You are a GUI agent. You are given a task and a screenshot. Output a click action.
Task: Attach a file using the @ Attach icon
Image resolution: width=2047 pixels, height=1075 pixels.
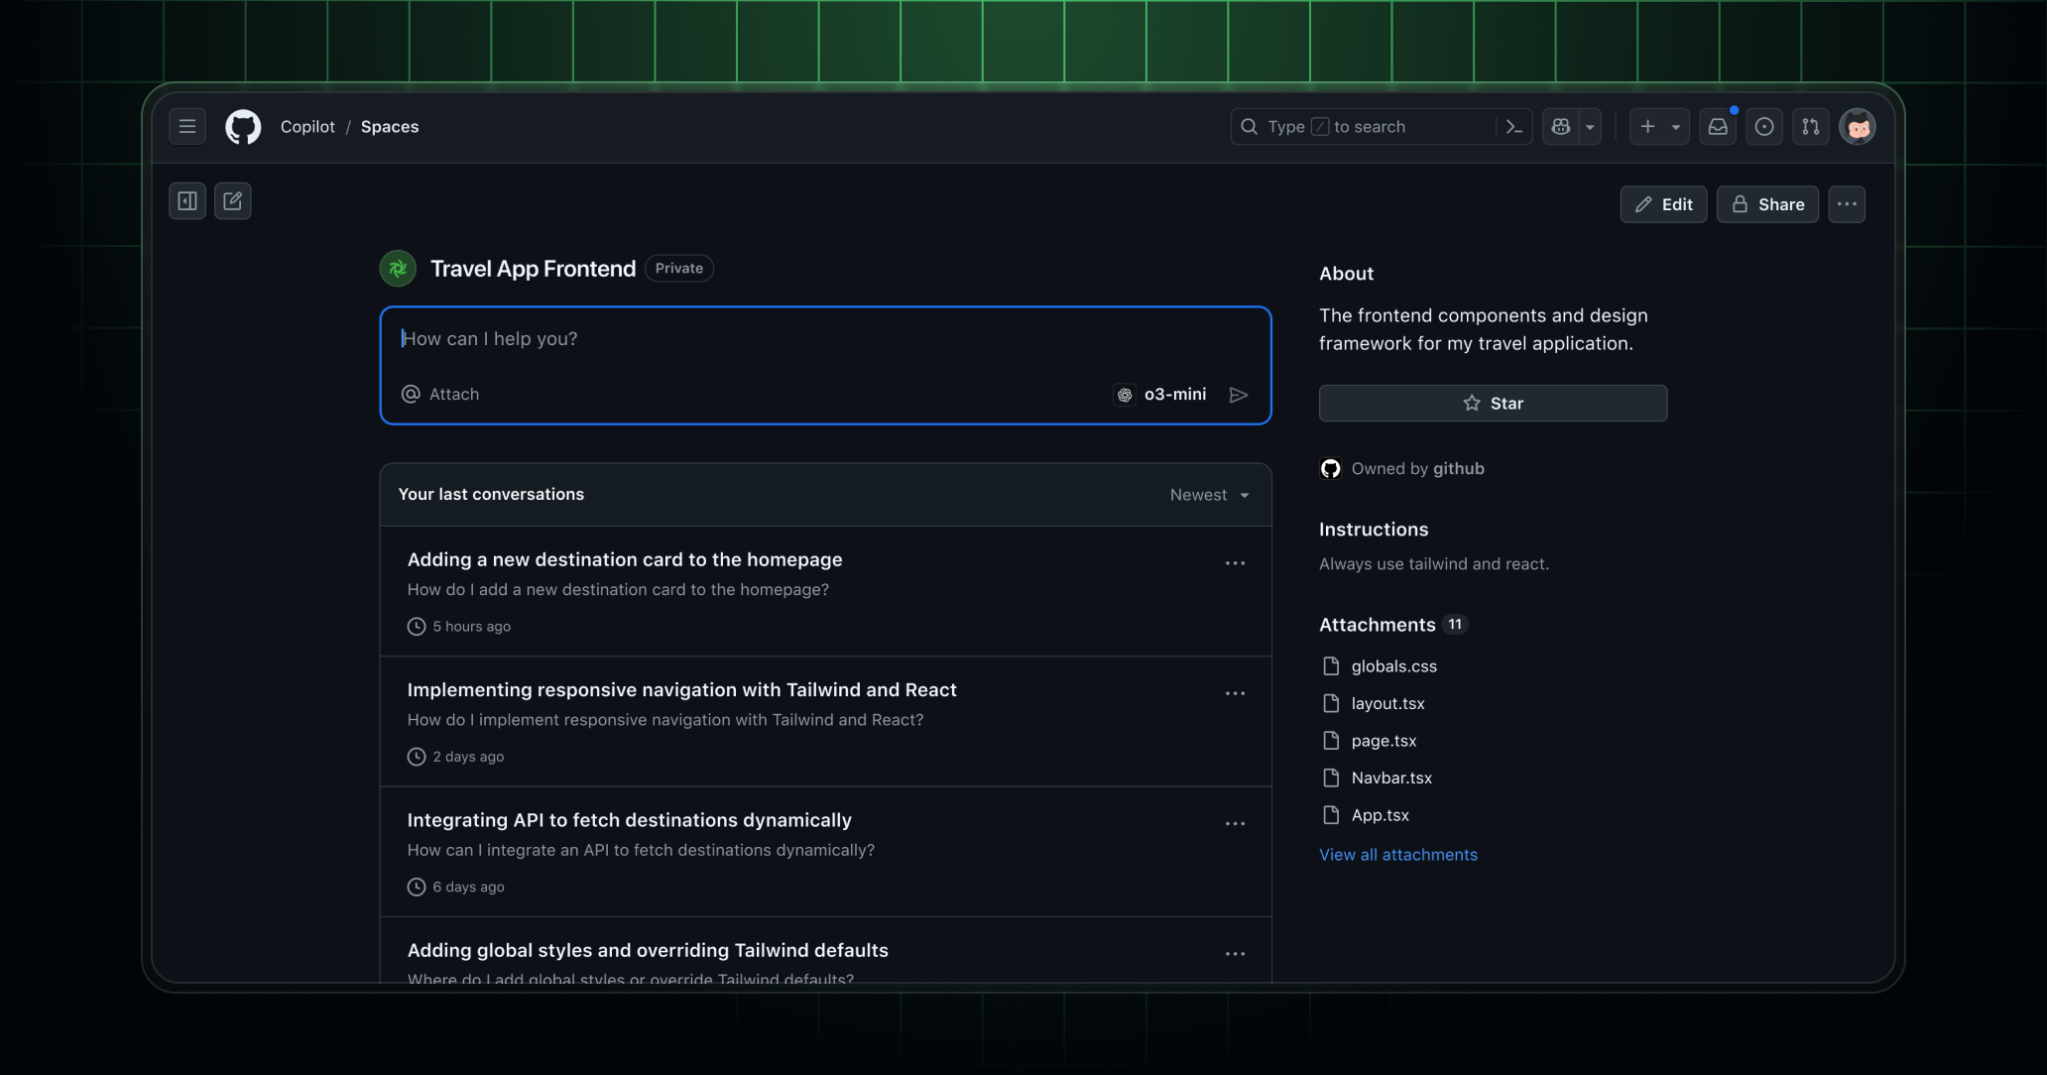412,394
